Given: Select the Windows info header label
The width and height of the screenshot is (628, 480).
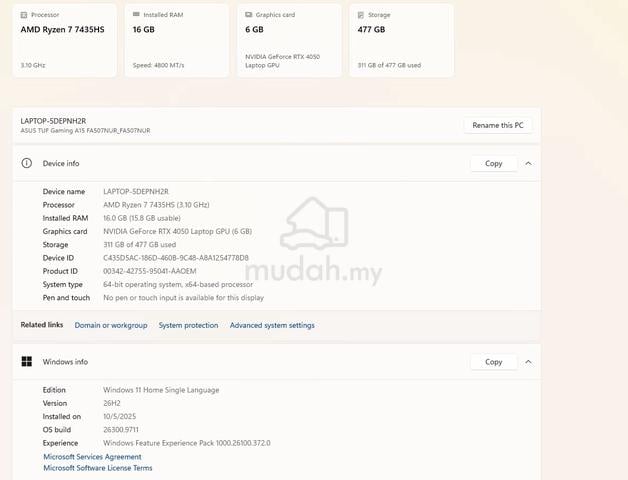Looking at the screenshot, I should pos(65,362).
